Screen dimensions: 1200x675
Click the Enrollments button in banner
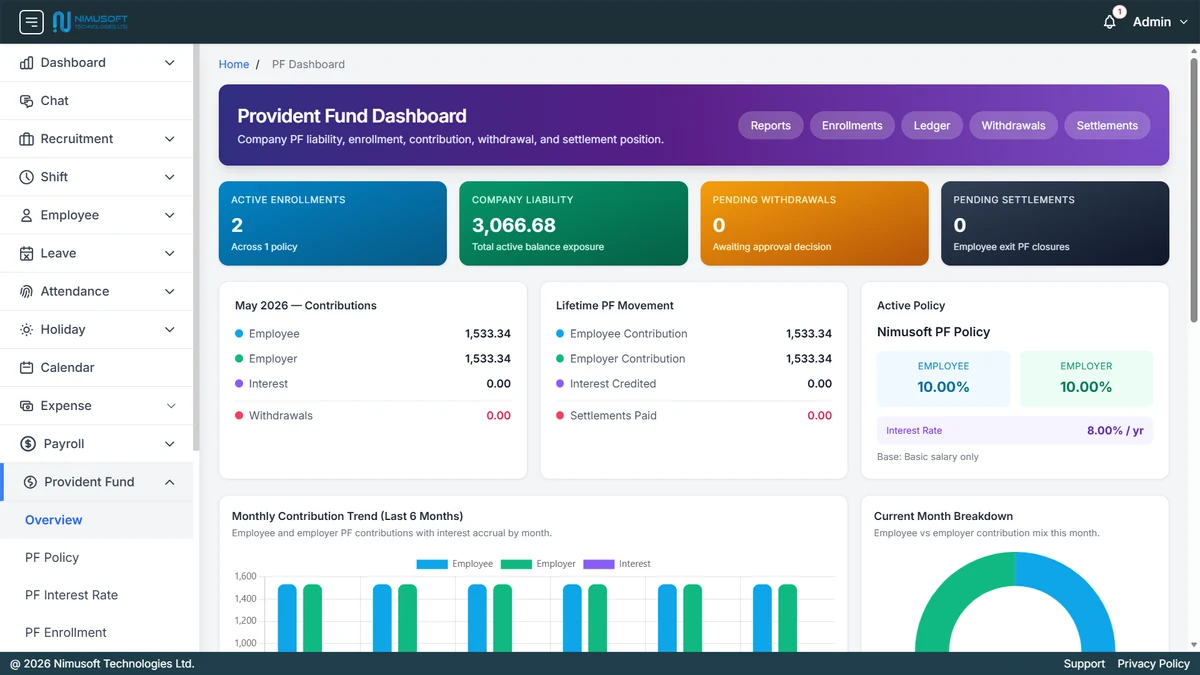tap(852, 125)
